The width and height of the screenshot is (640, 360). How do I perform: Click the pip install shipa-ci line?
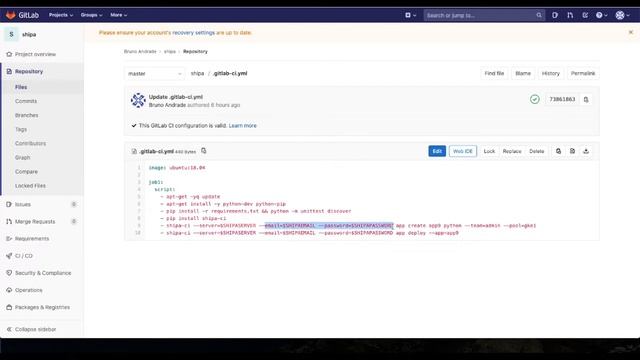(x=193, y=218)
